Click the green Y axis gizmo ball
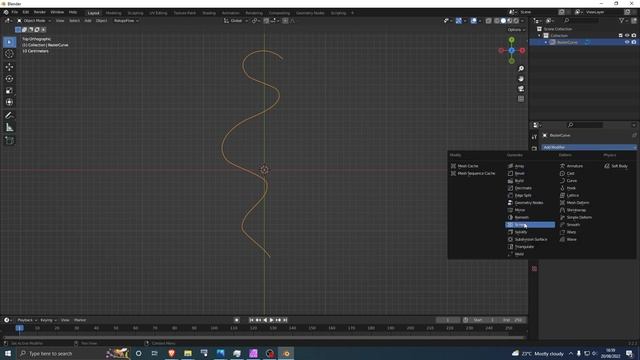The height and width of the screenshot is (360, 640). [511, 40]
